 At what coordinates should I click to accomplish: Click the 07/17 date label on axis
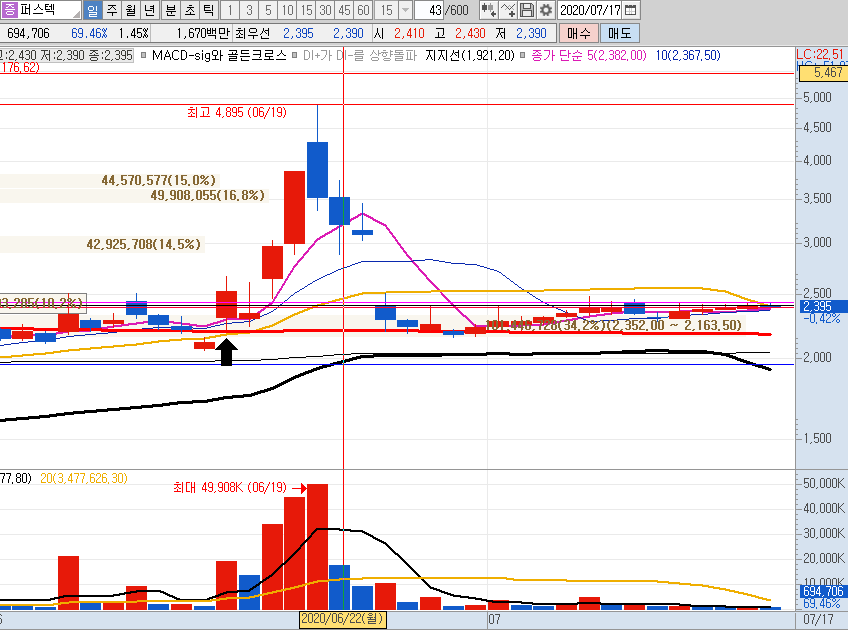click(x=818, y=620)
